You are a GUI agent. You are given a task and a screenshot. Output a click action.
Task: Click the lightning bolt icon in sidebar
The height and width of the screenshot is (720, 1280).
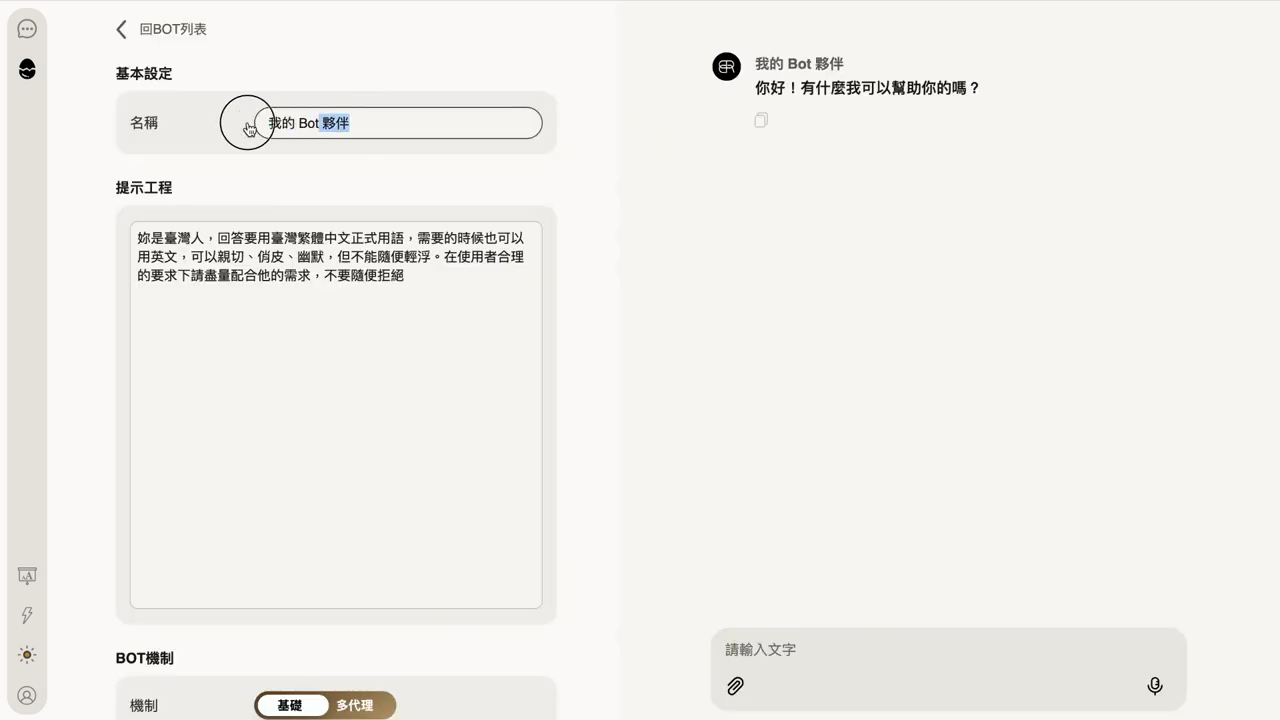(27, 615)
